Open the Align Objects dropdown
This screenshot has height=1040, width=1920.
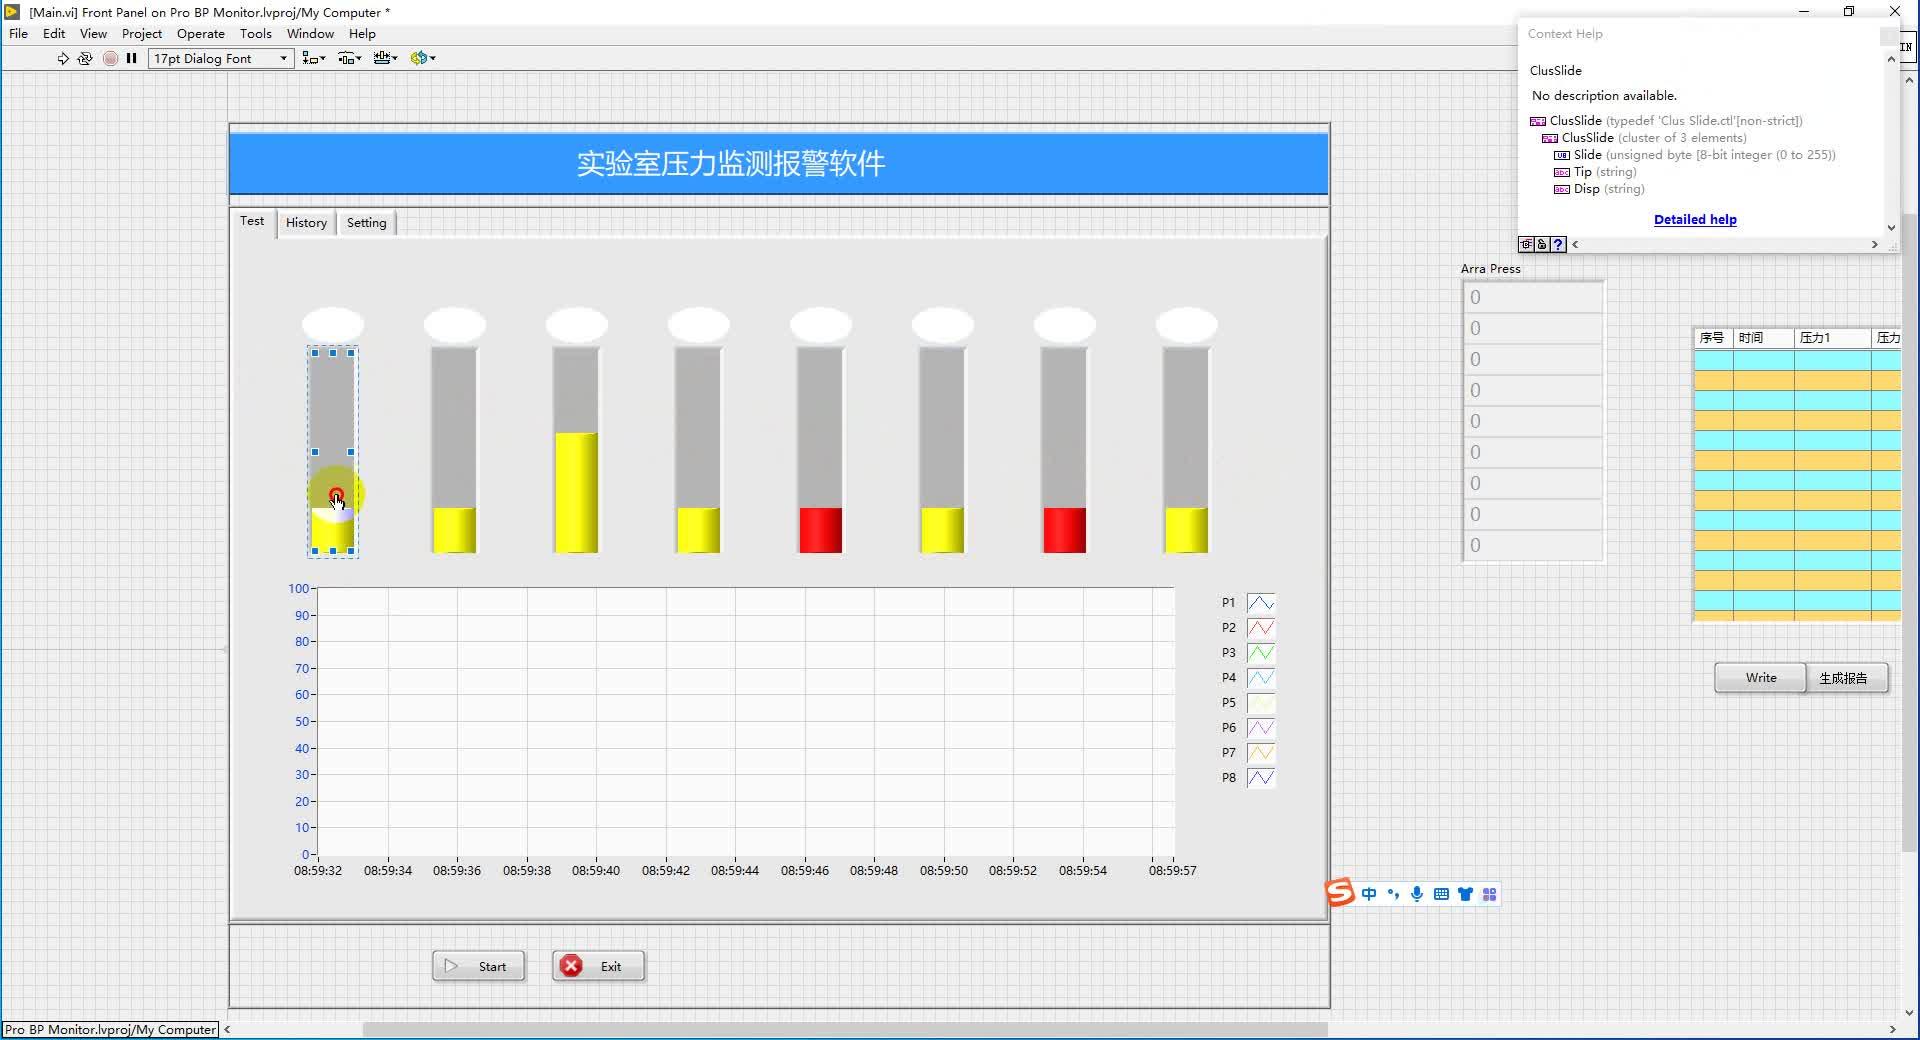click(313, 58)
